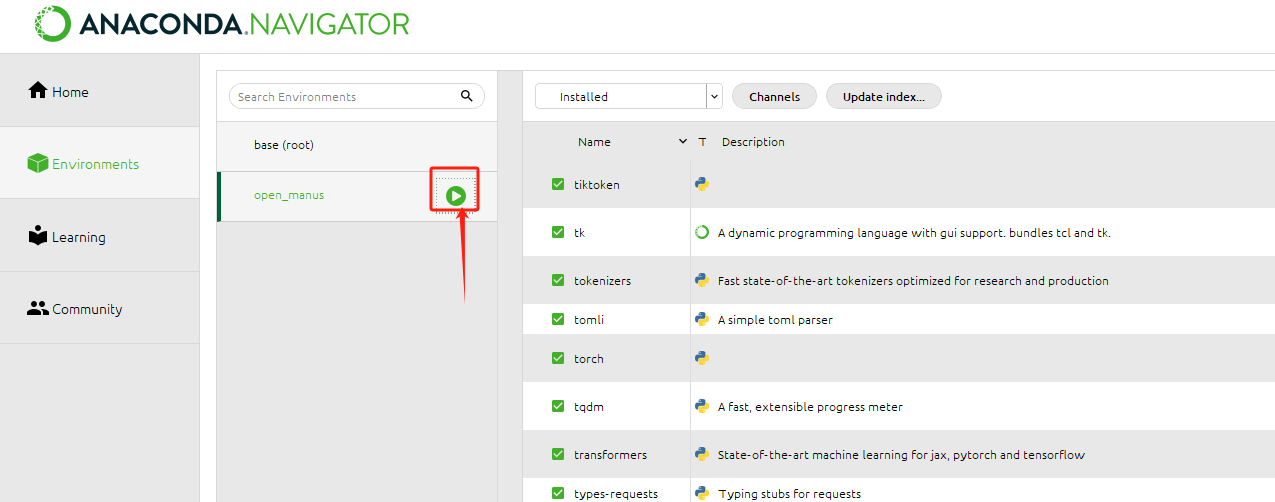This screenshot has width=1275, height=502.
Task: Click the Description column header
Action: (753, 142)
